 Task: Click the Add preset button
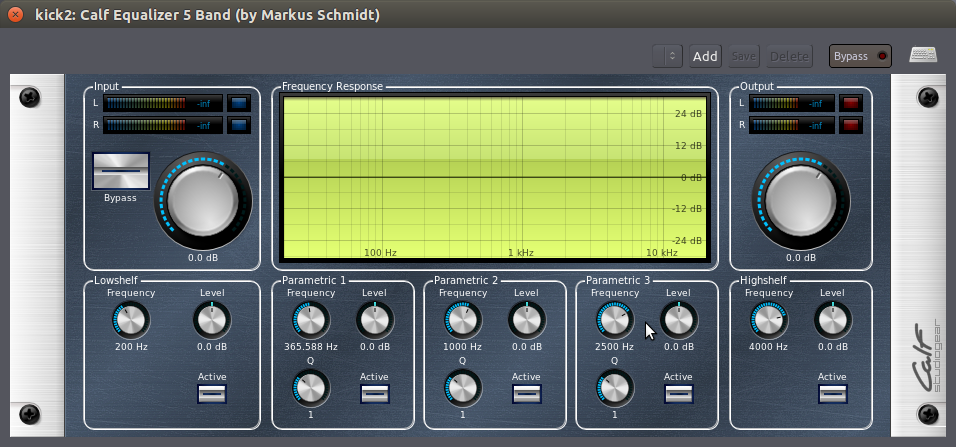[705, 56]
